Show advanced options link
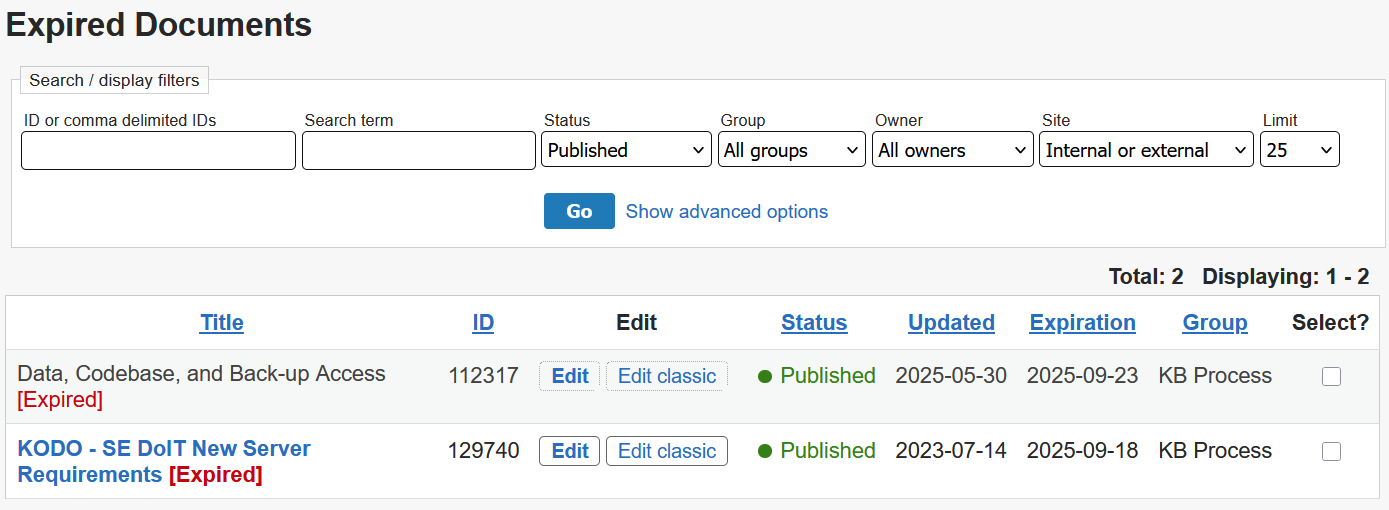The image size is (1389, 510). tap(726, 211)
